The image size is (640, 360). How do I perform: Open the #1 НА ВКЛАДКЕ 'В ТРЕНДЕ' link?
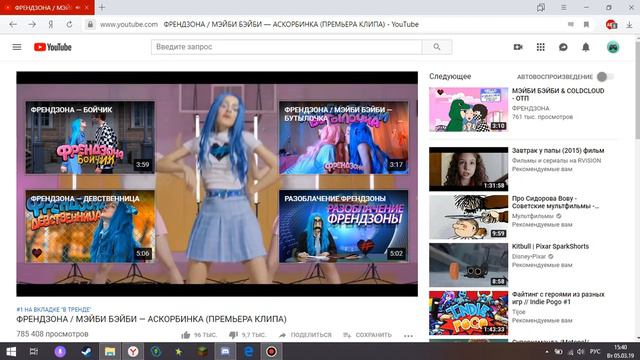pos(54,310)
